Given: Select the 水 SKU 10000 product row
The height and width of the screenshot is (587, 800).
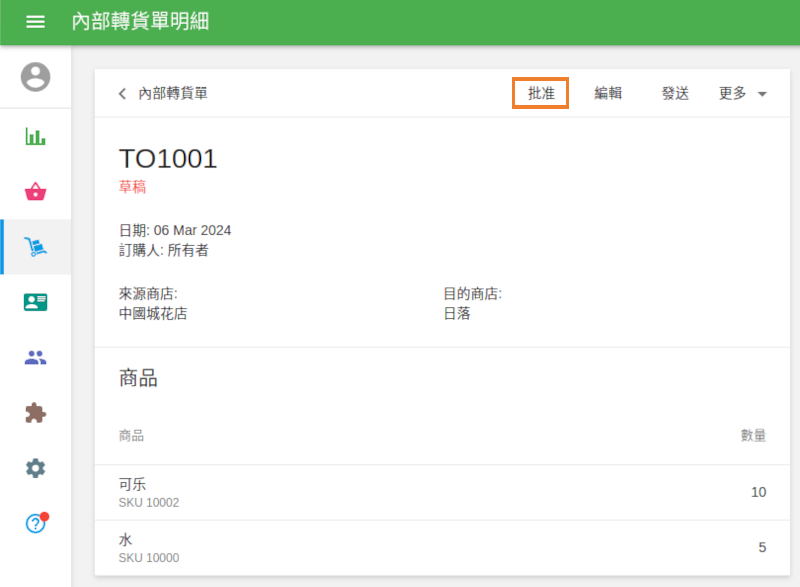Looking at the screenshot, I should point(442,547).
